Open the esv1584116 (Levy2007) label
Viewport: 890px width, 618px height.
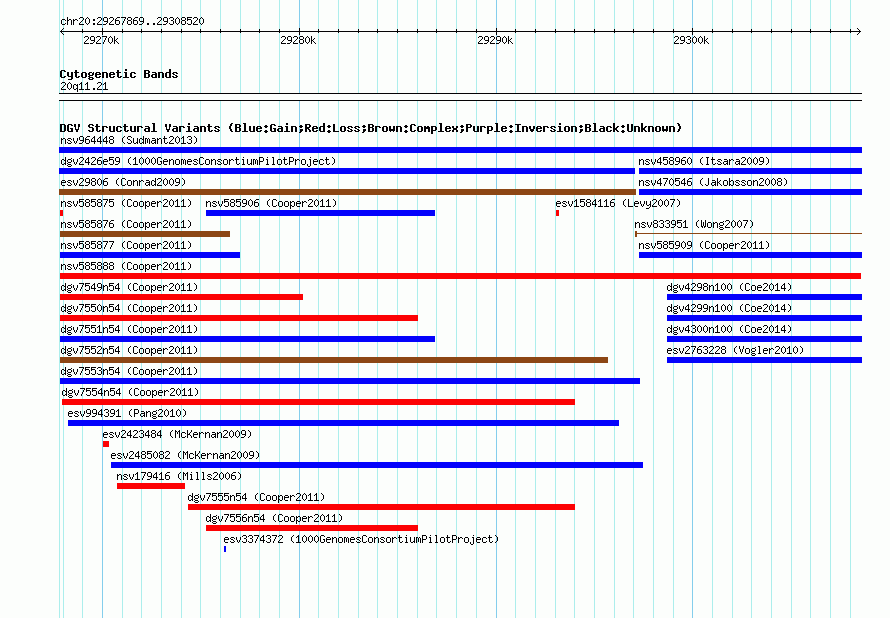pyautogui.click(x=618, y=203)
